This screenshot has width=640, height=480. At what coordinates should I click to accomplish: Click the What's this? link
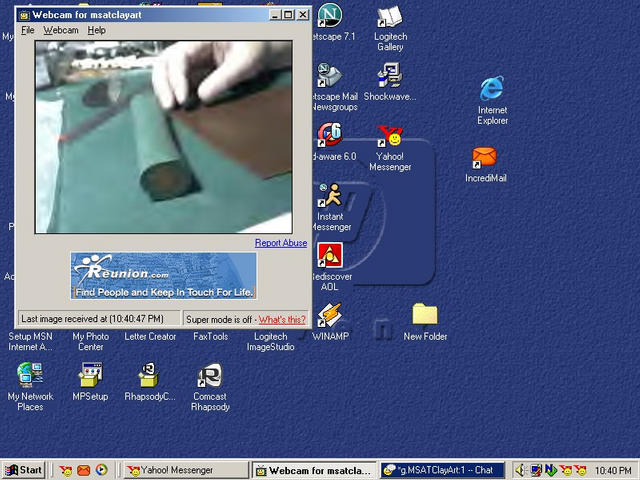click(282, 320)
